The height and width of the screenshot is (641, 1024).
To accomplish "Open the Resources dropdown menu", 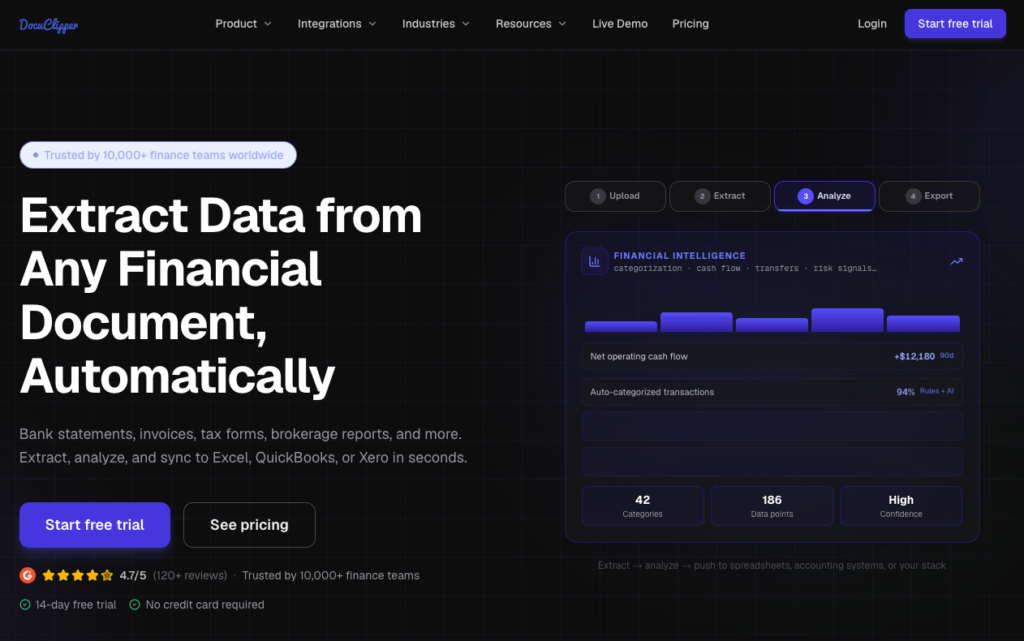I will click(x=531, y=23).
